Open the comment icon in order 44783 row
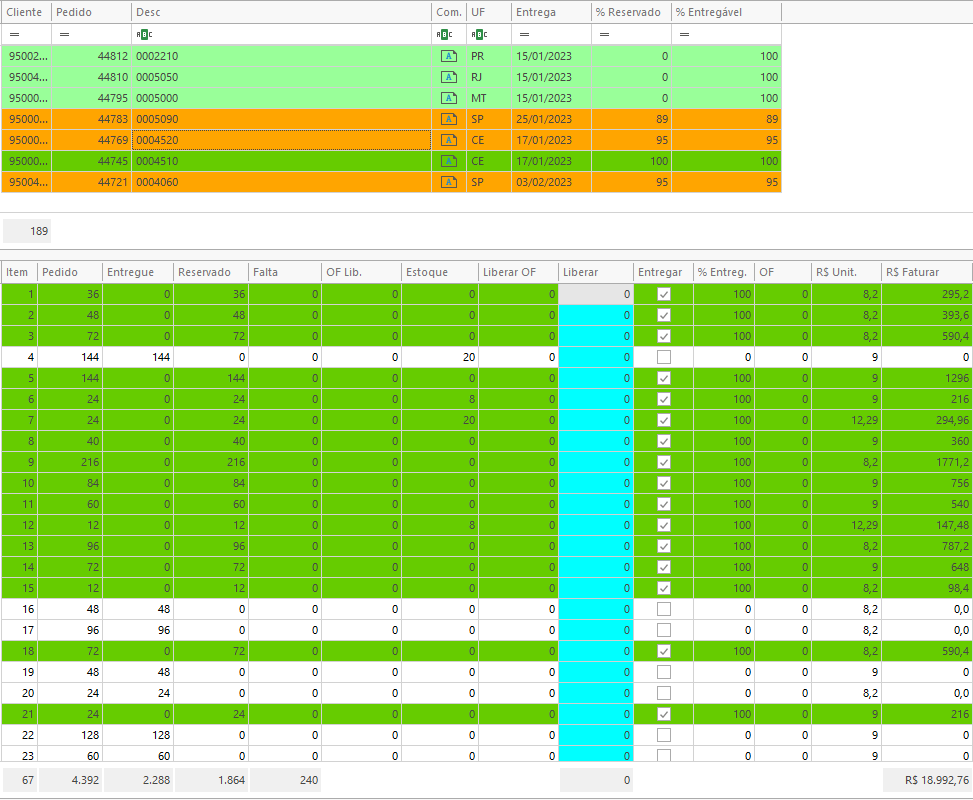The height and width of the screenshot is (800, 973). tap(449, 119)
